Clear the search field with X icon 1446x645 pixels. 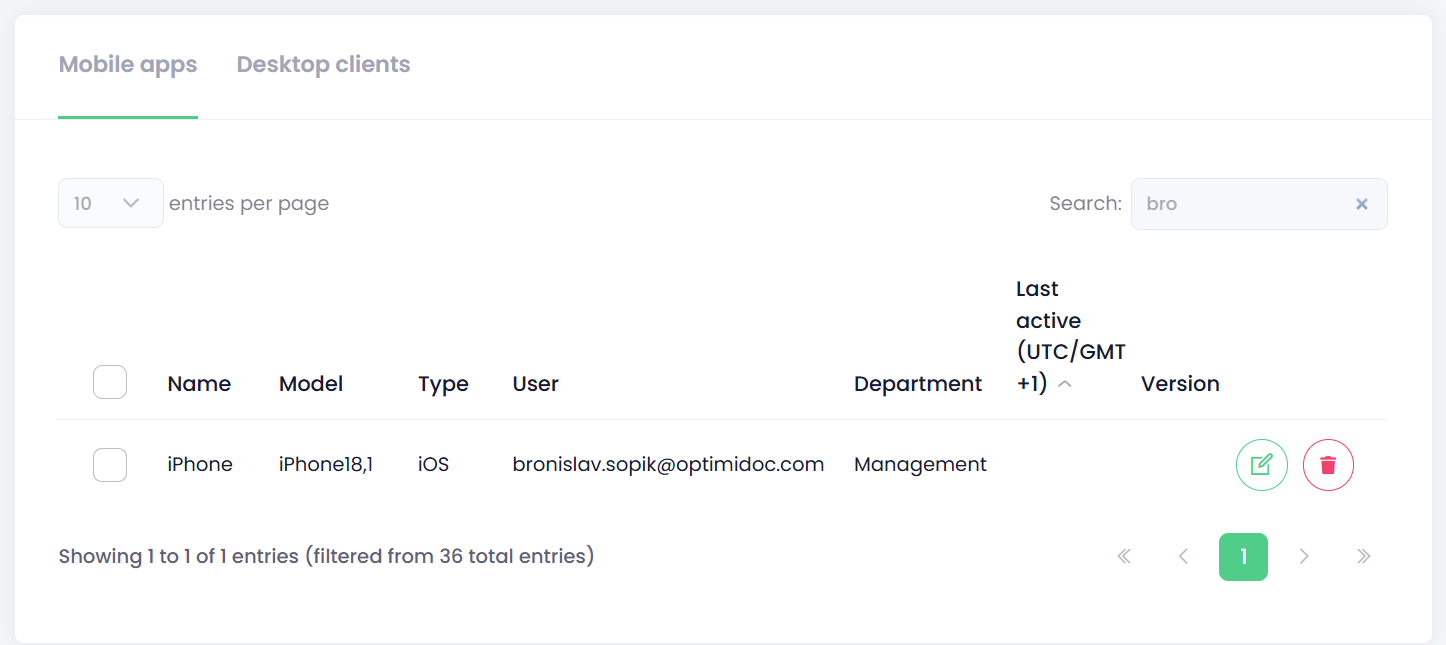point(1361,204)
